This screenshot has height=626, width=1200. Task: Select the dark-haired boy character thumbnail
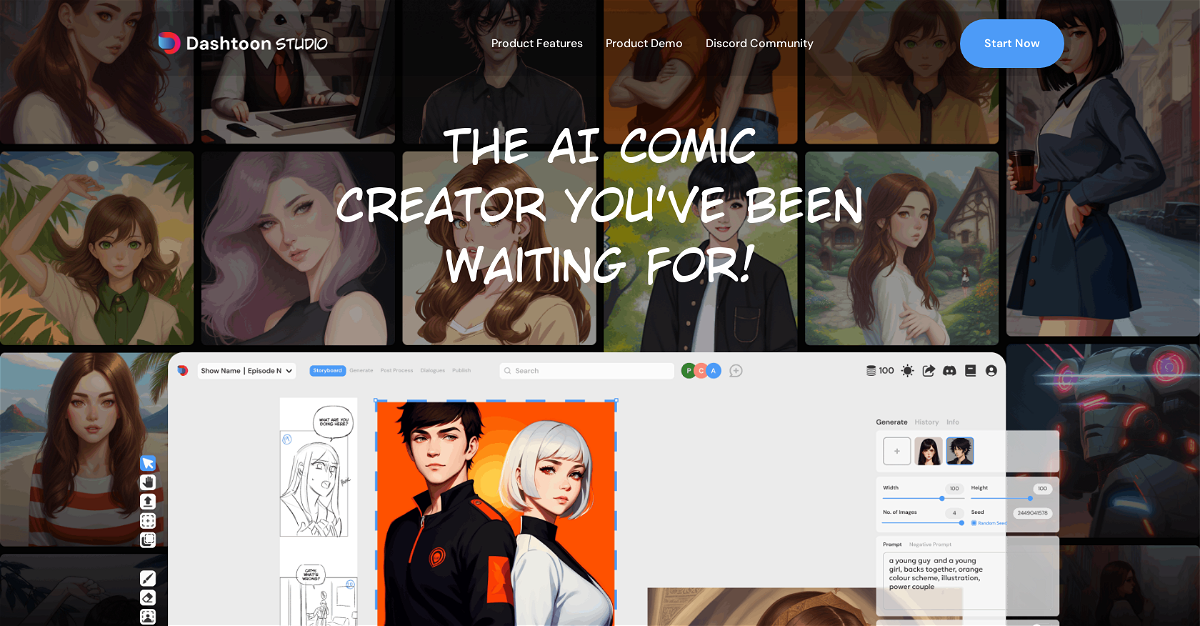point(960,451)
